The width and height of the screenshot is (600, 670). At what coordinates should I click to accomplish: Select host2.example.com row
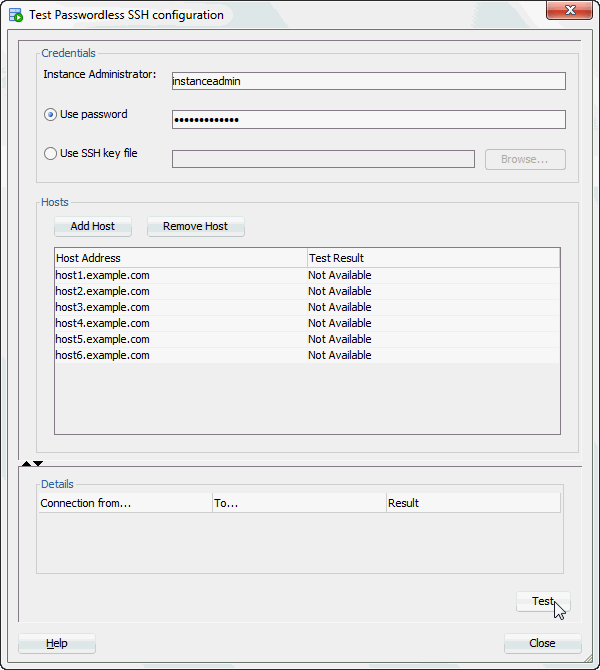307,291
